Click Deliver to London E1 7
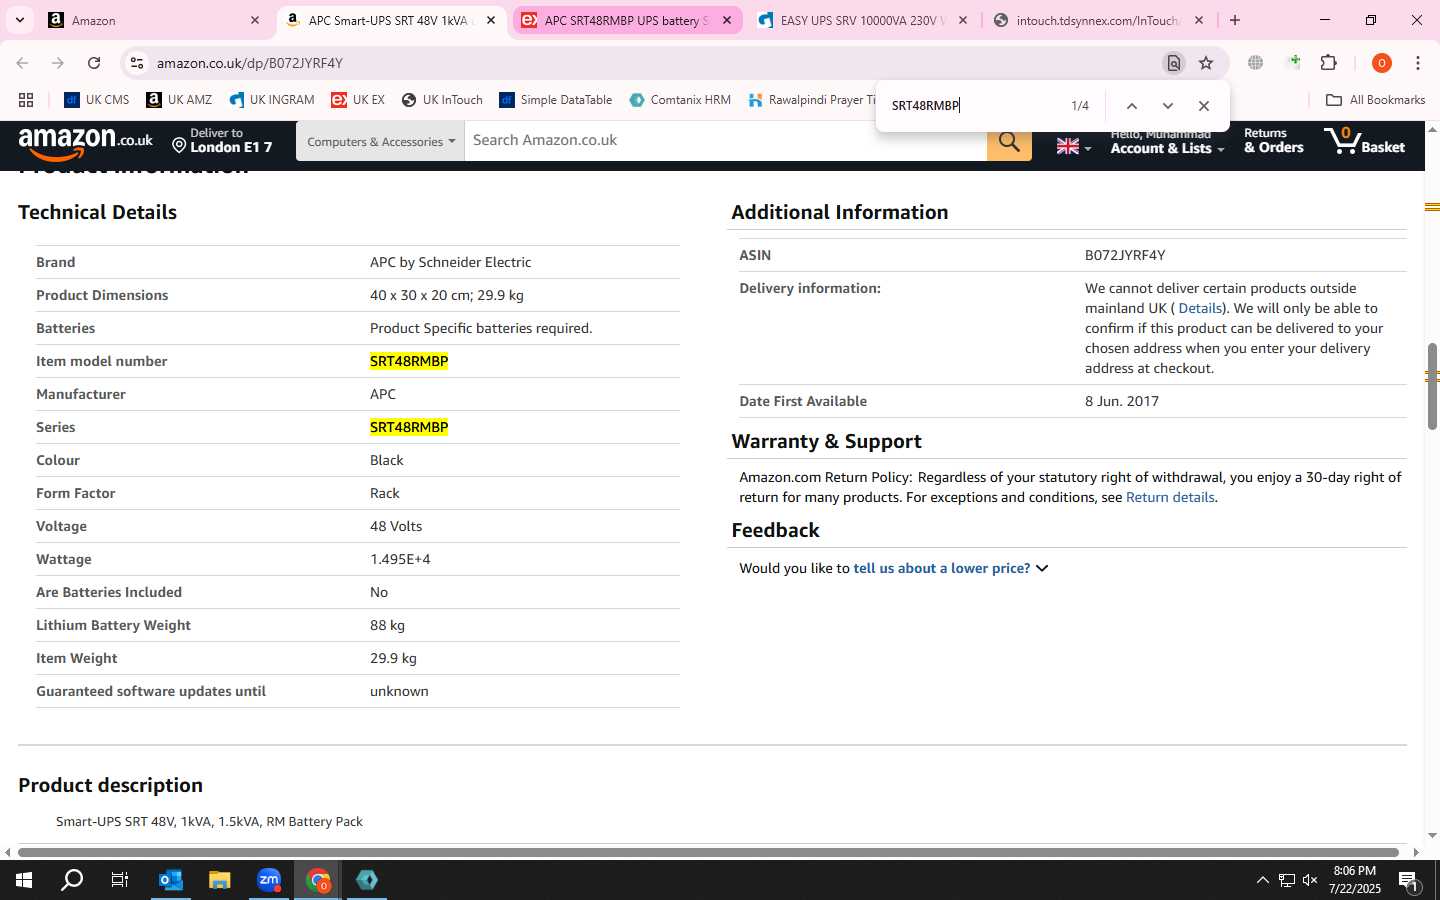The width and height of the screenshot is (1440, 900). [222, 141]
